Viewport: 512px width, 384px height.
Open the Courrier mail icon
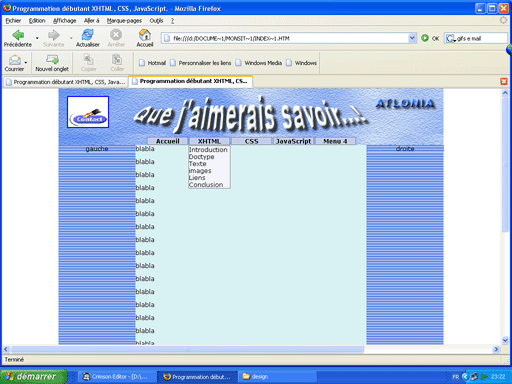15,60
